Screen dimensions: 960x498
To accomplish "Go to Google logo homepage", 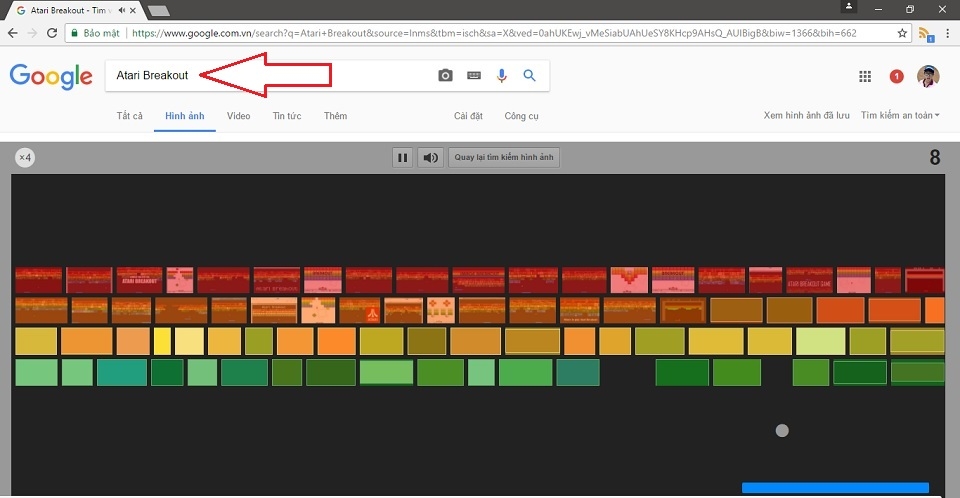I will pos(51,77).
